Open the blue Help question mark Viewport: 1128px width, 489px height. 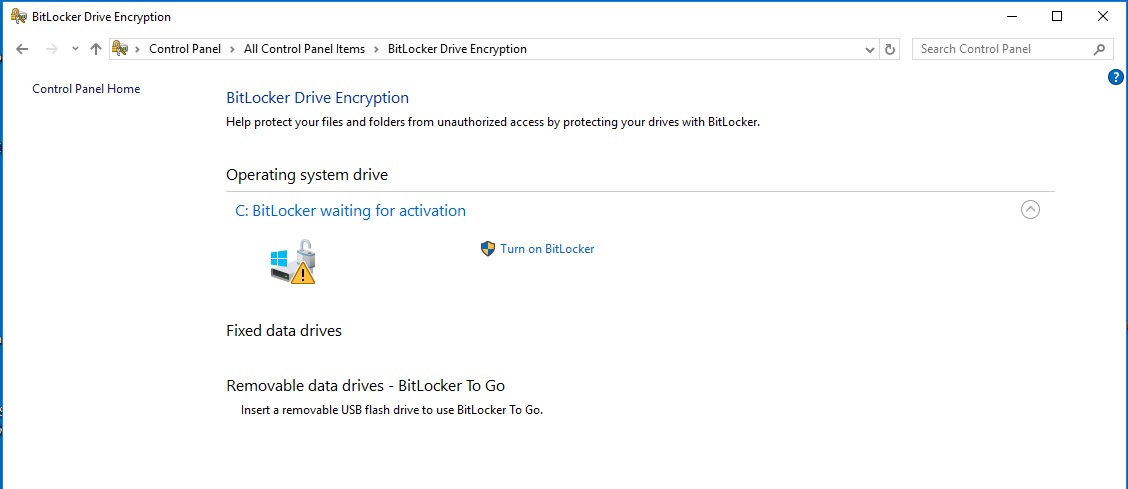pos(1116,77)
